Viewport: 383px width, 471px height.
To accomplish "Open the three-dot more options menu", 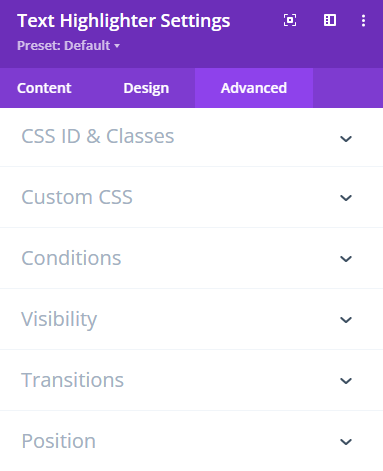I will (x=363, y=21).
